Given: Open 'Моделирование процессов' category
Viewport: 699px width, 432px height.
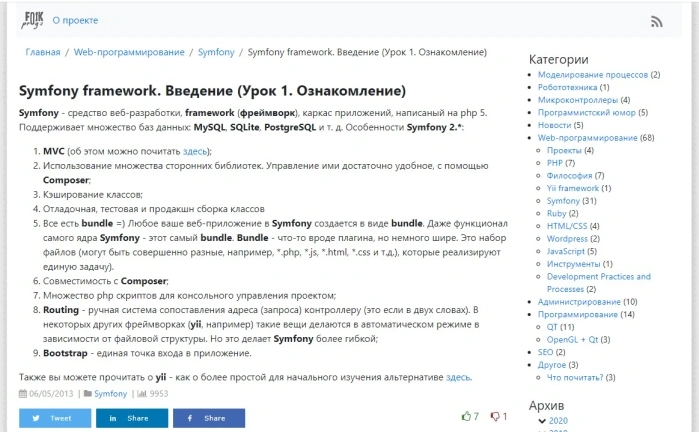Looking at the screenshot, I should tap(592, 74).
